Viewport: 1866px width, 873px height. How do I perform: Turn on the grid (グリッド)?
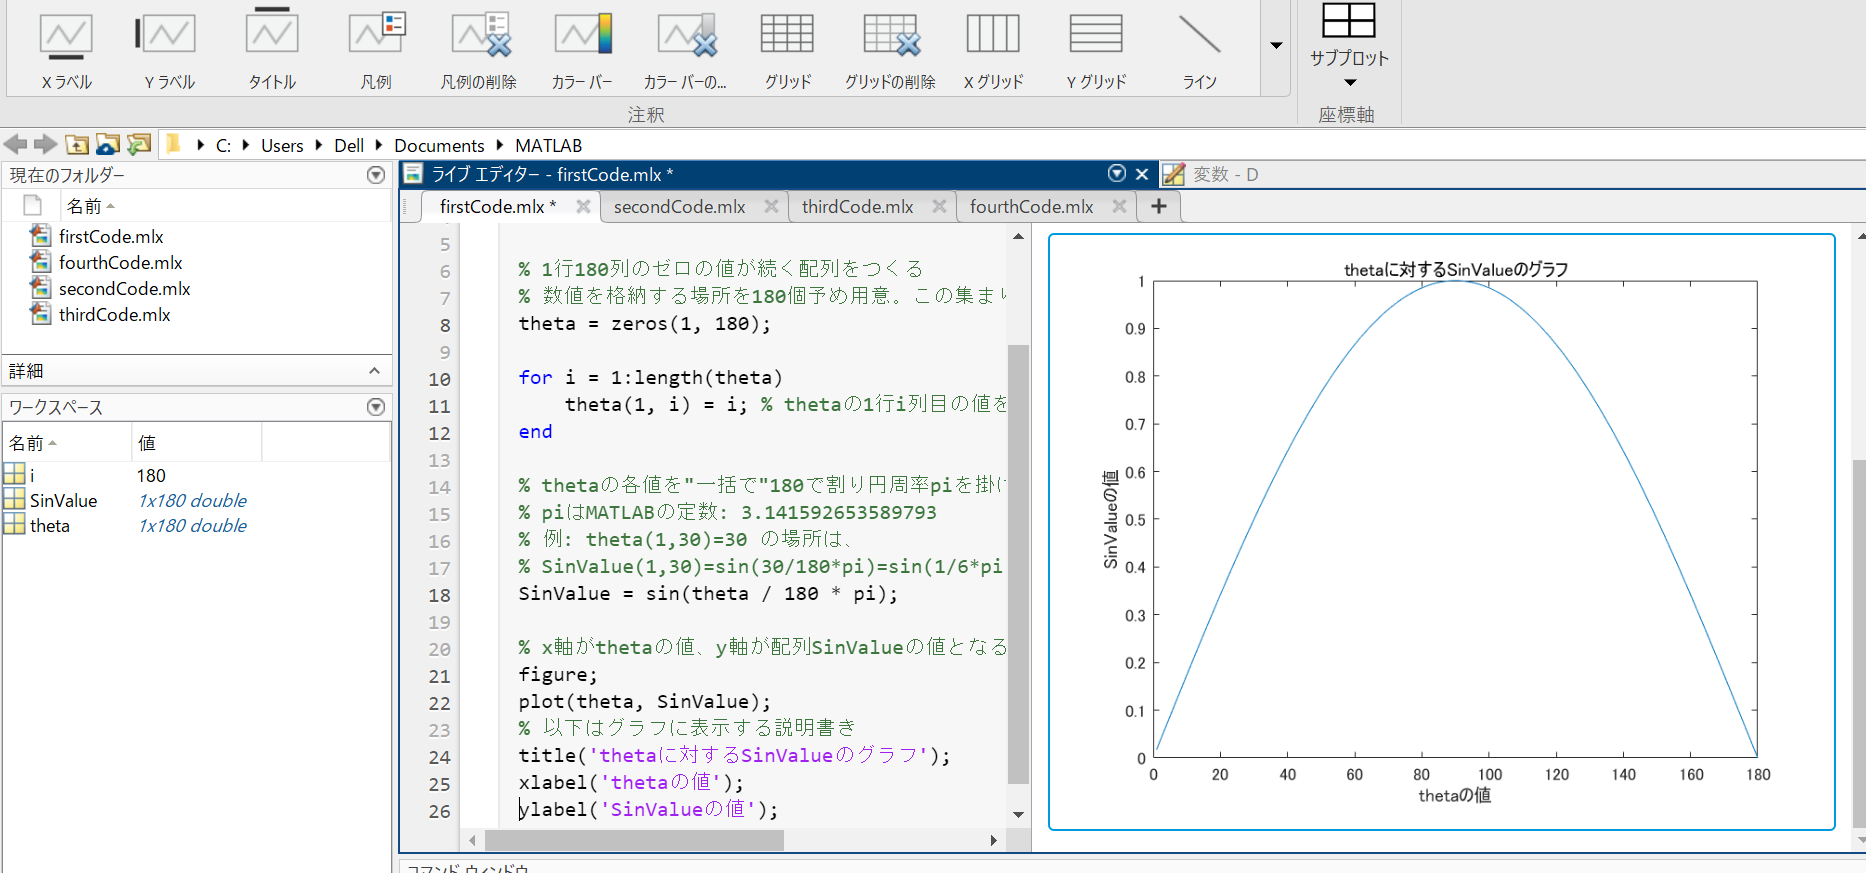click(788, 50)
